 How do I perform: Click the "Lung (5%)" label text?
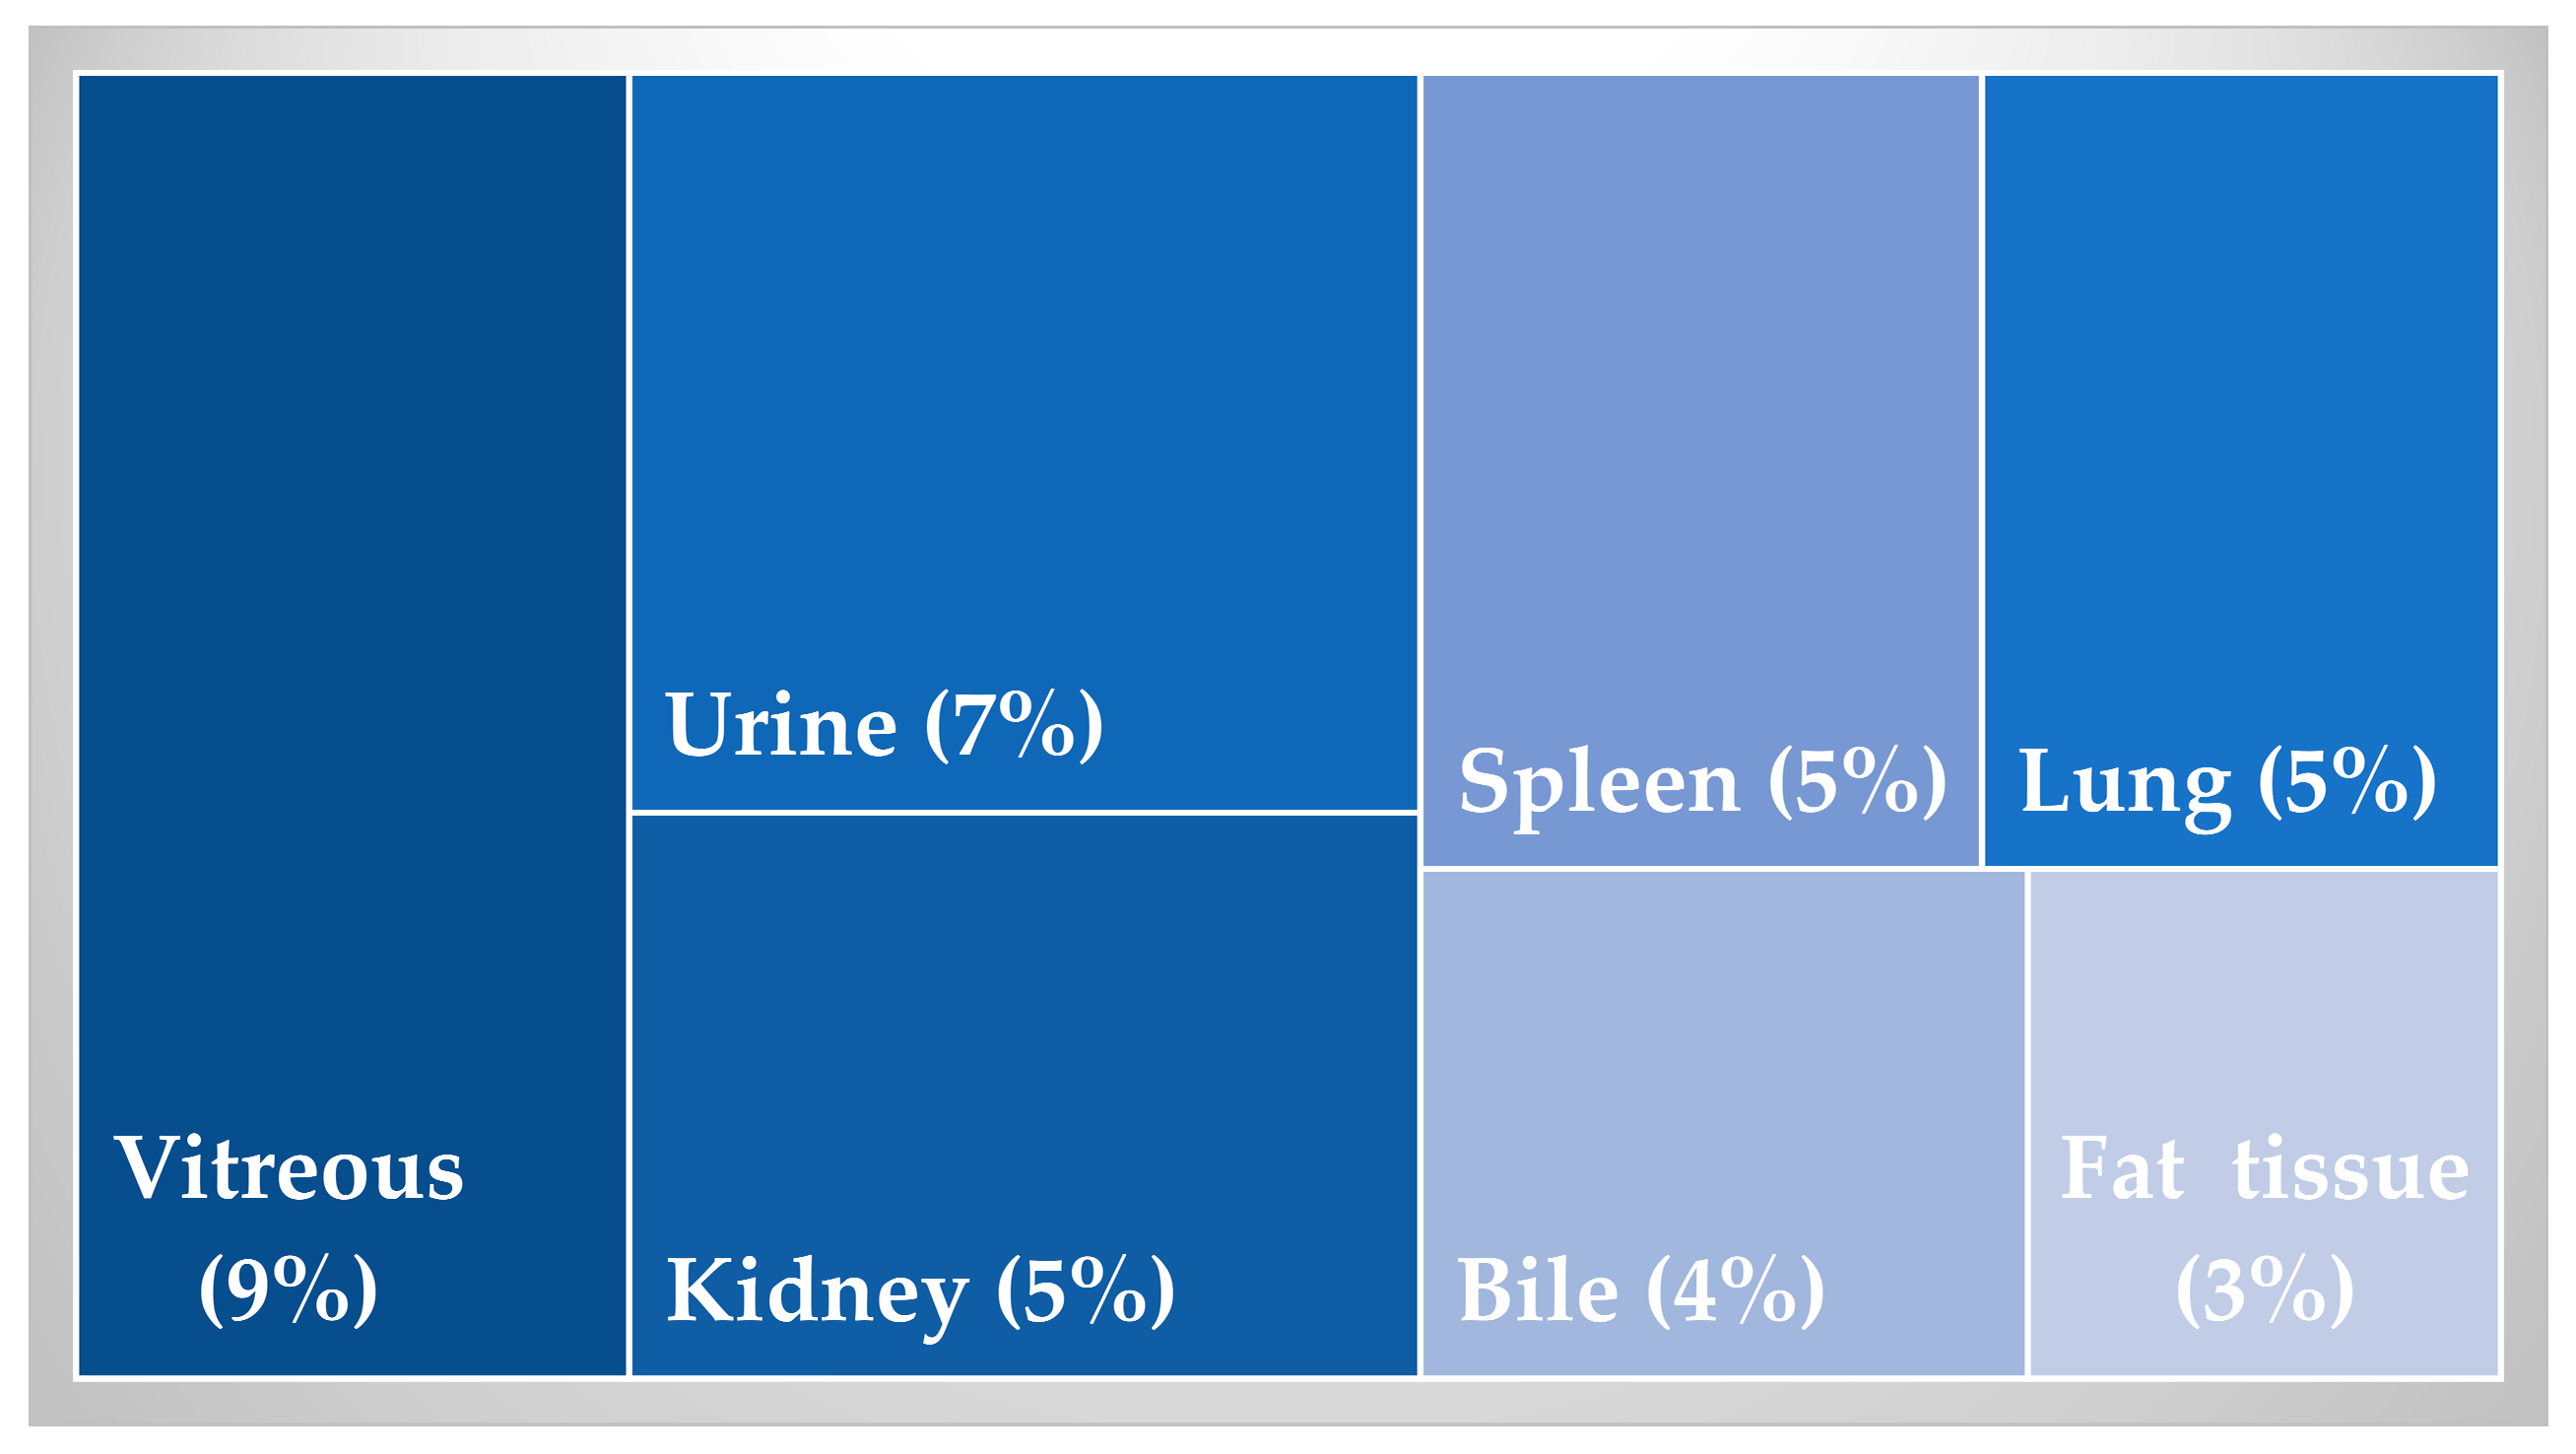tap(2228, 782)
